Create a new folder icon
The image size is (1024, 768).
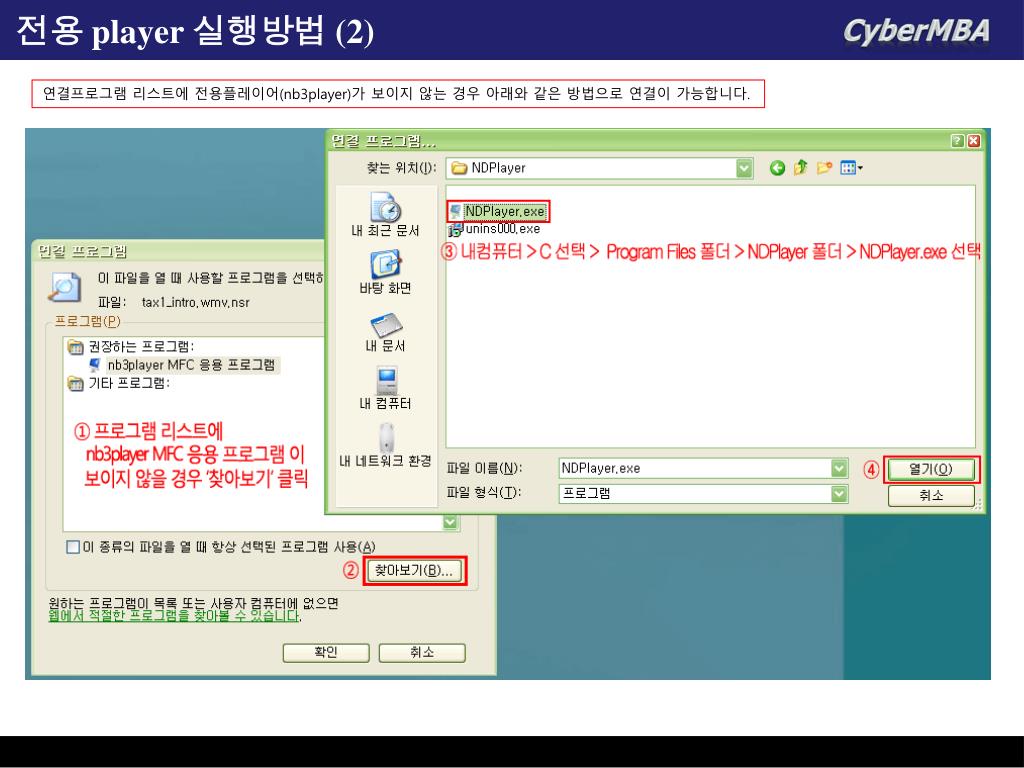point(824,168)
